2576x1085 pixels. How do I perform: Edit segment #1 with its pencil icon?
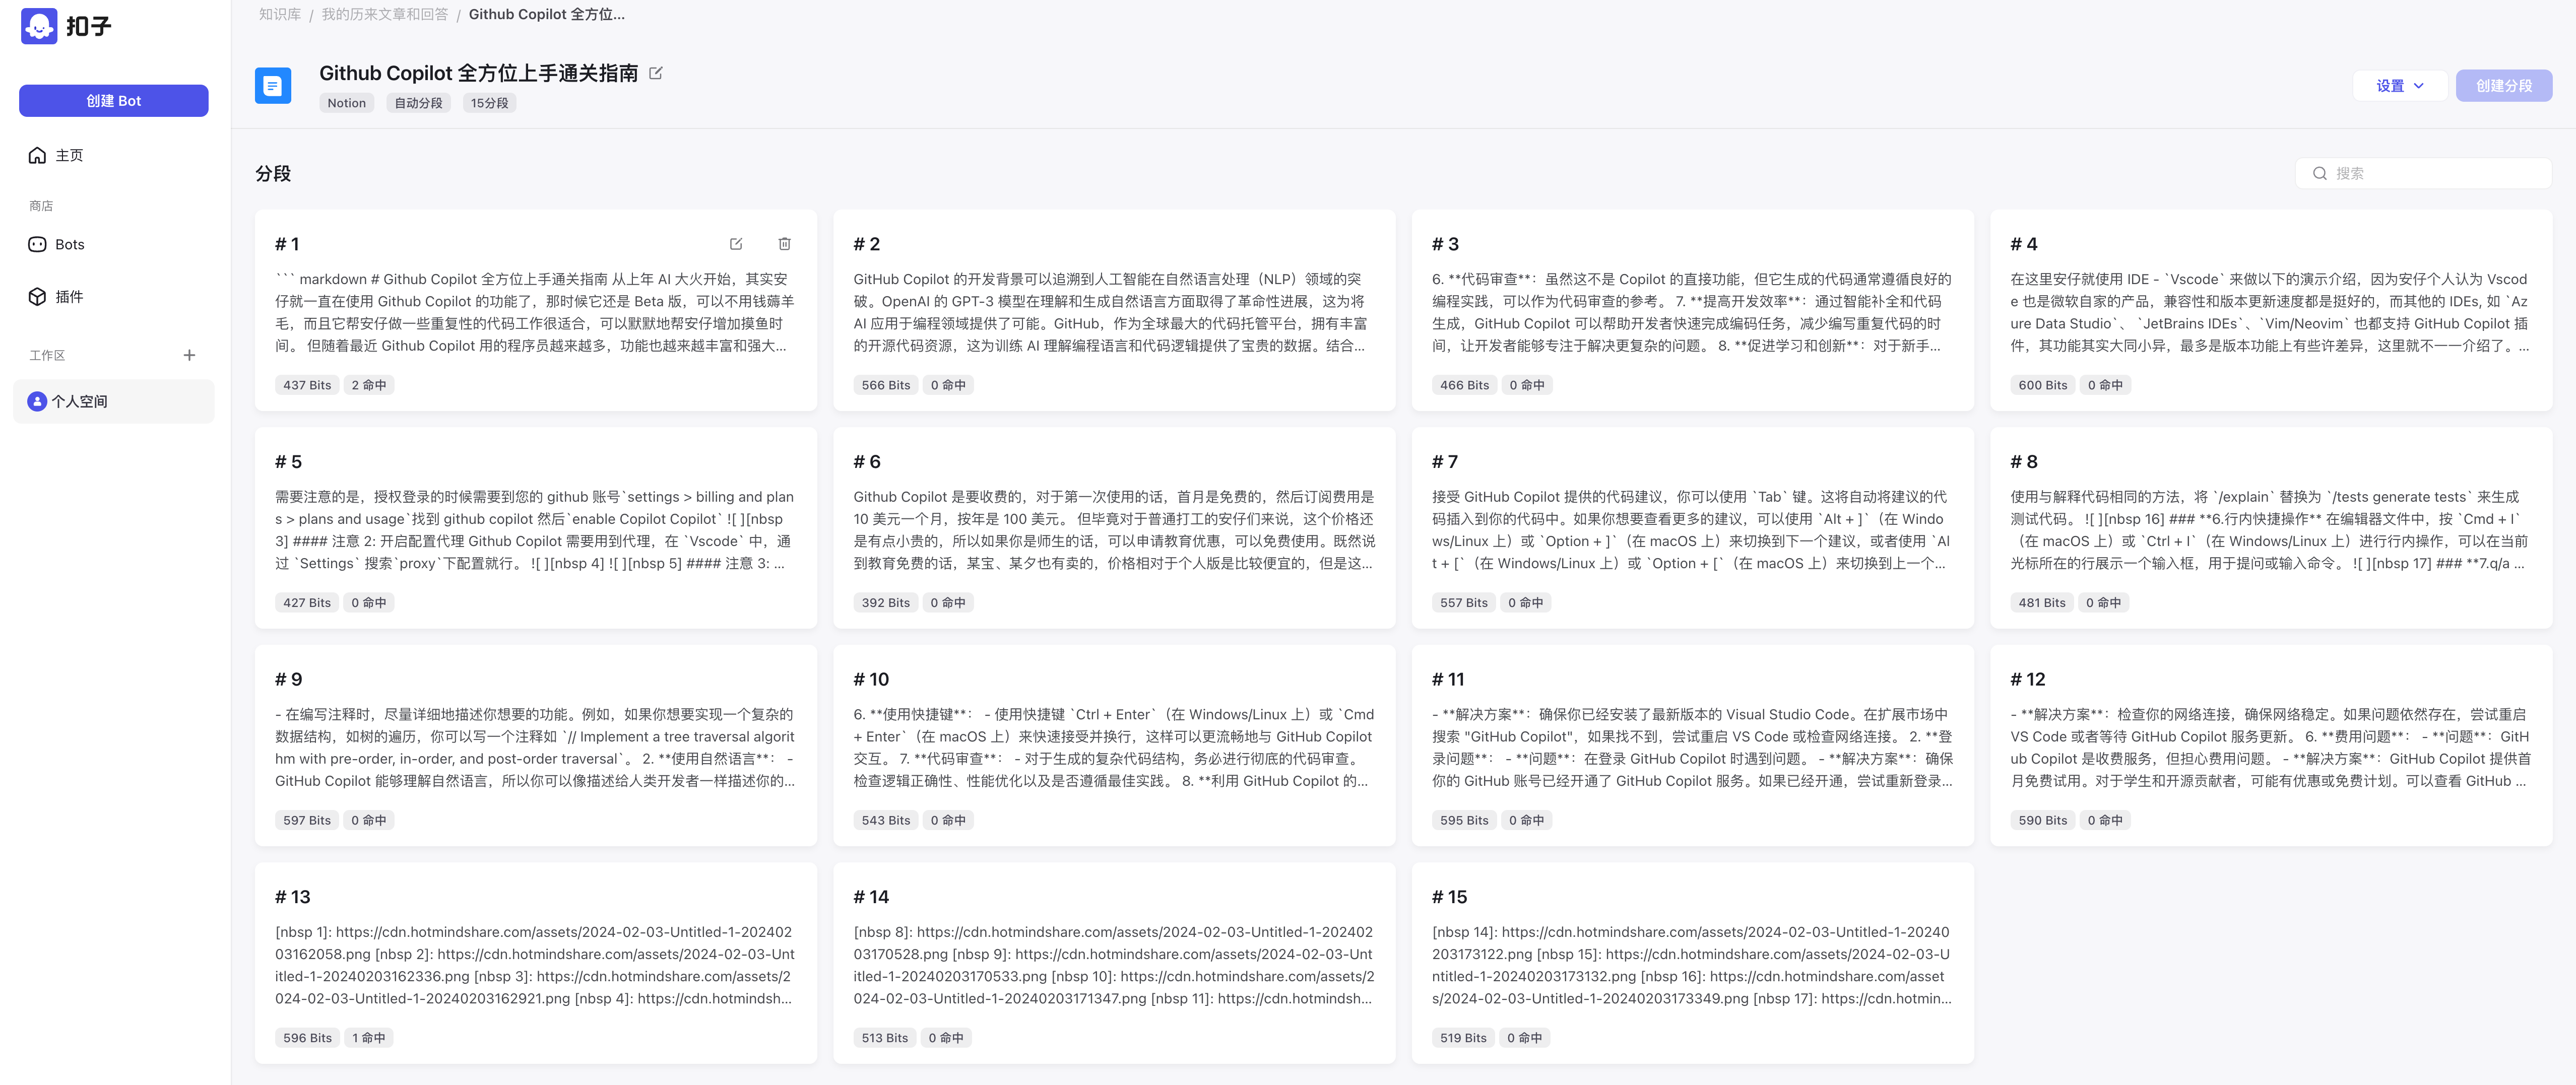pyautogui.click(x=736, y=244)
